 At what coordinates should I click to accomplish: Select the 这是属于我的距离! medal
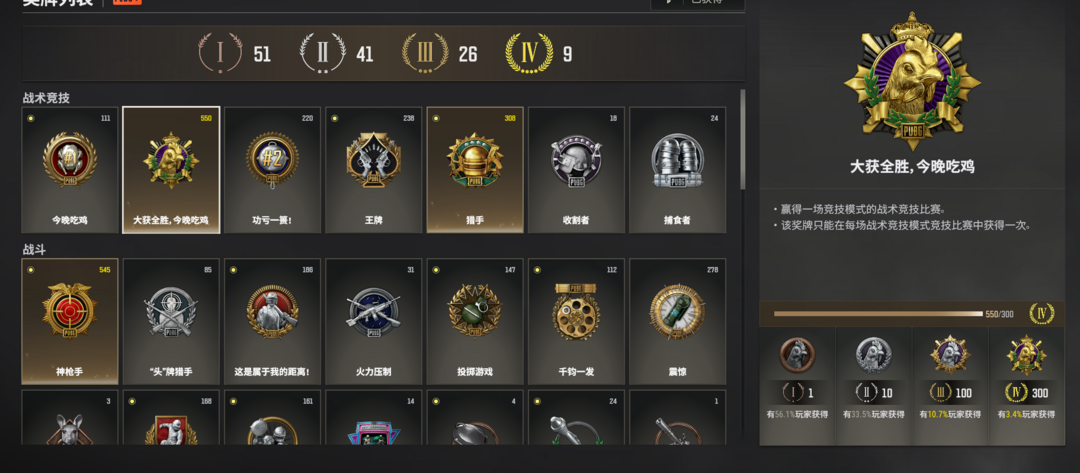[x=272, y=322]
